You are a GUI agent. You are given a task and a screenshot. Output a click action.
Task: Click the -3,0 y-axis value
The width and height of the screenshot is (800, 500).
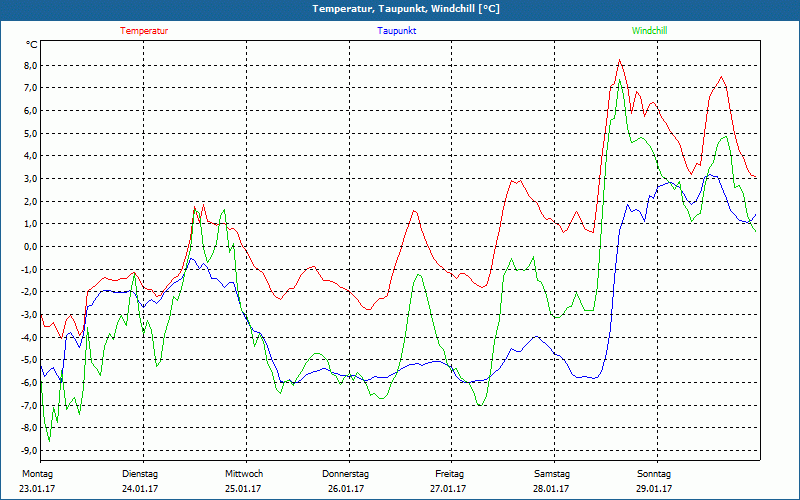pyautogui.click(x=30, y=314)
